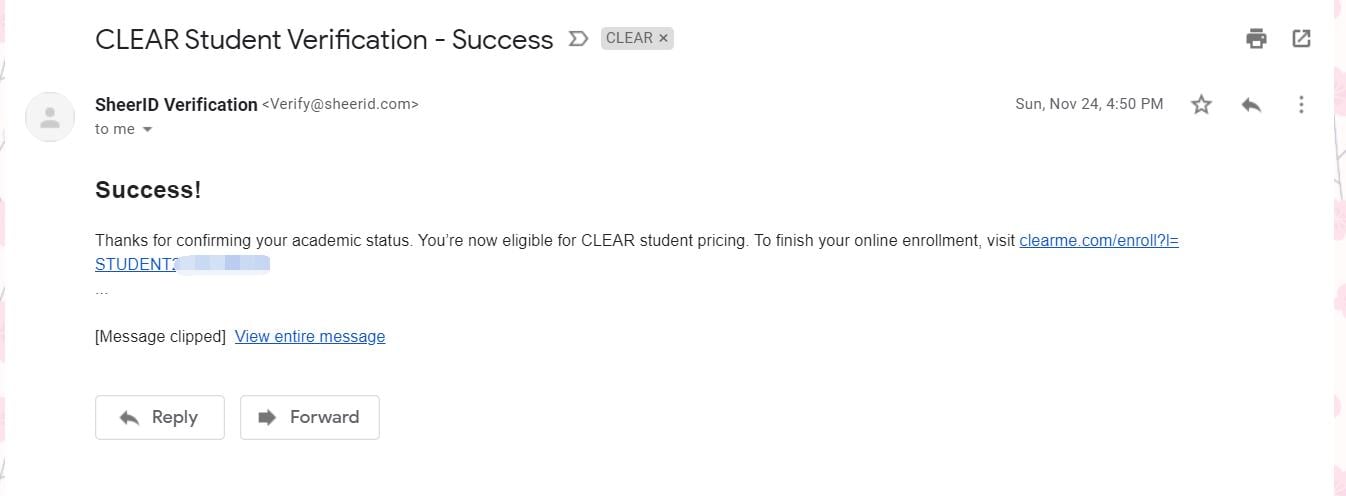Image resolution: width=1346 pixels, height=496 pixels.
Task: Expand recipient details arrow next to 'to me'
Action: tap(147, 130)
